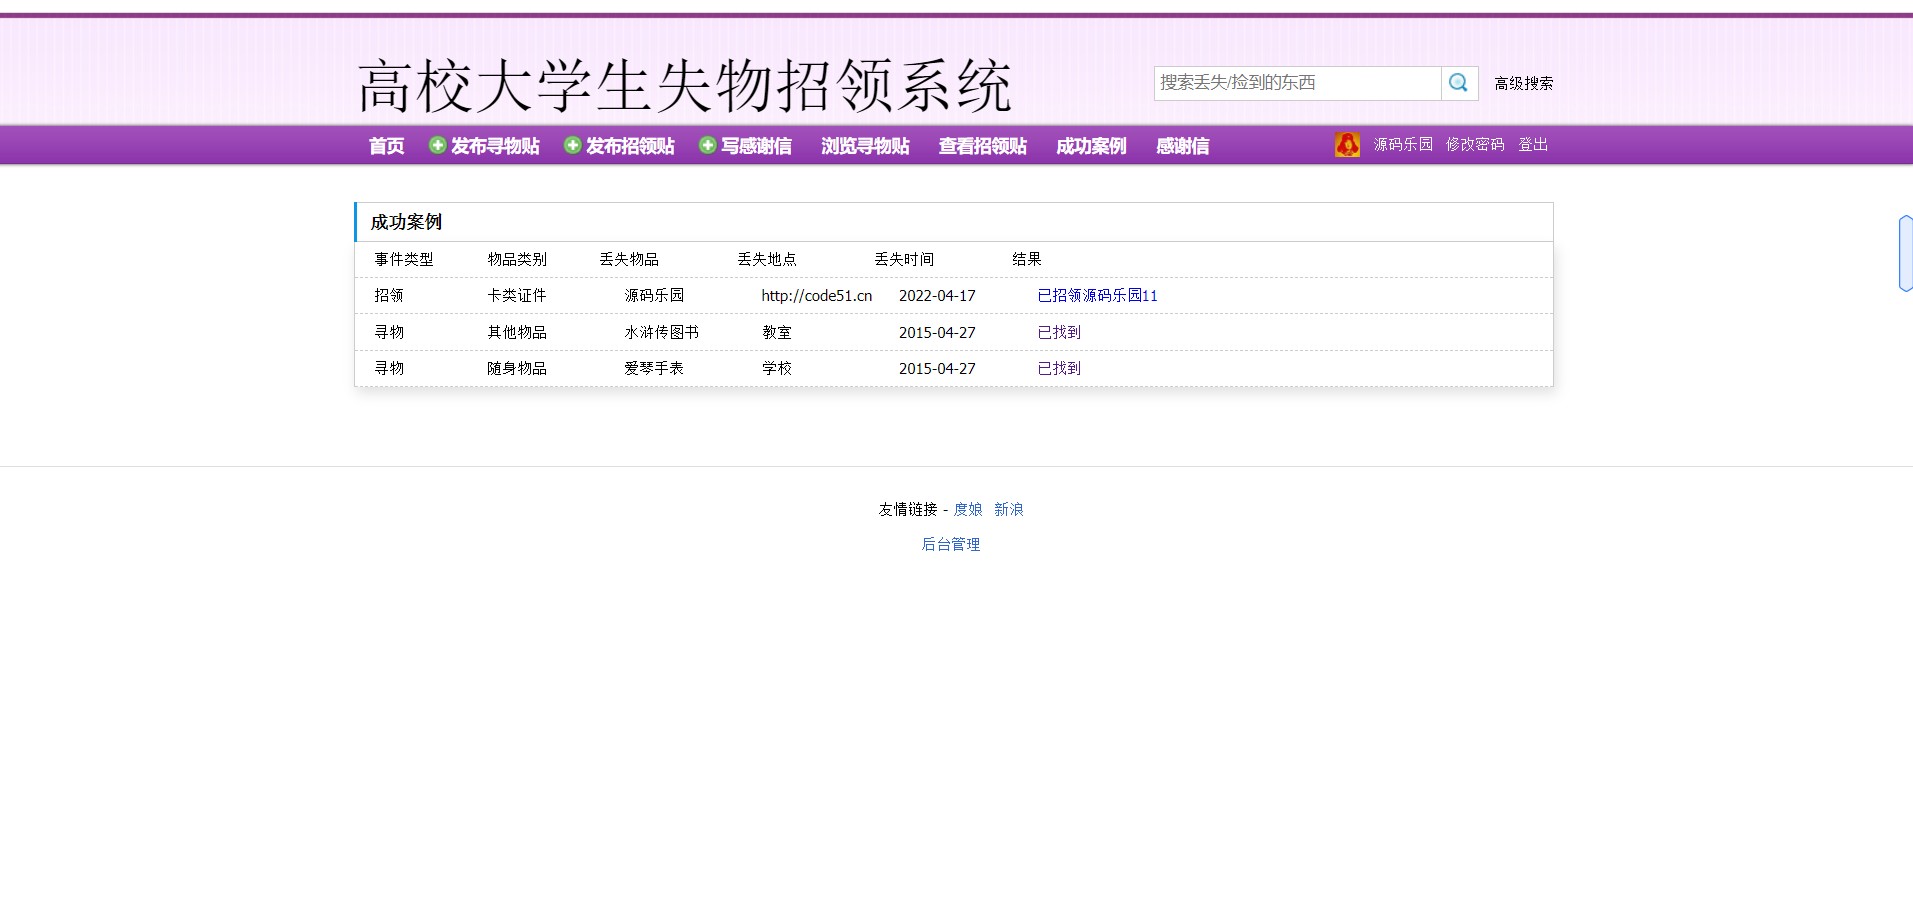Click 已找到 for 爱琴手表 row

click(x=1059, y=369)
